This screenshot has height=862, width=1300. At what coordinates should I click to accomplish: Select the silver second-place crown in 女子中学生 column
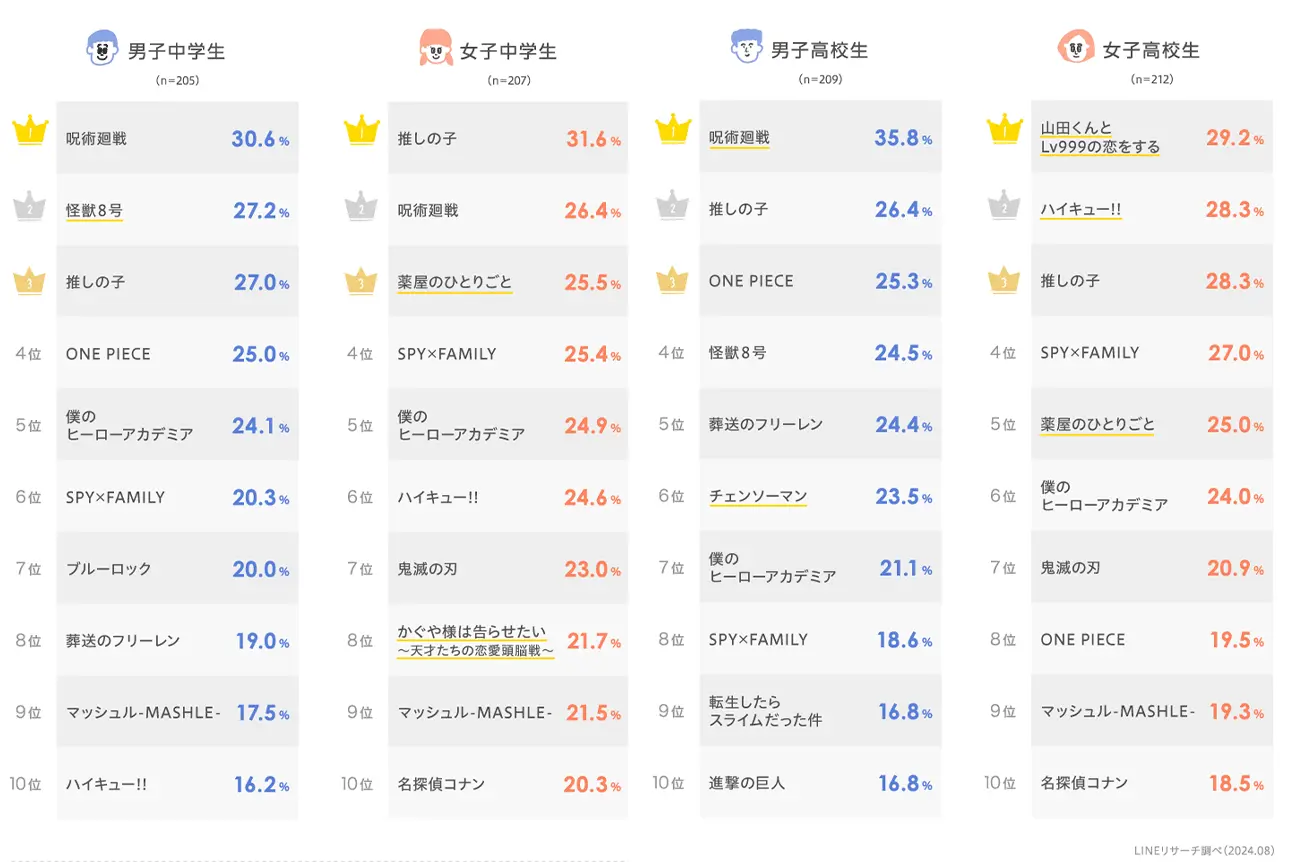click(x=361, y=205)
